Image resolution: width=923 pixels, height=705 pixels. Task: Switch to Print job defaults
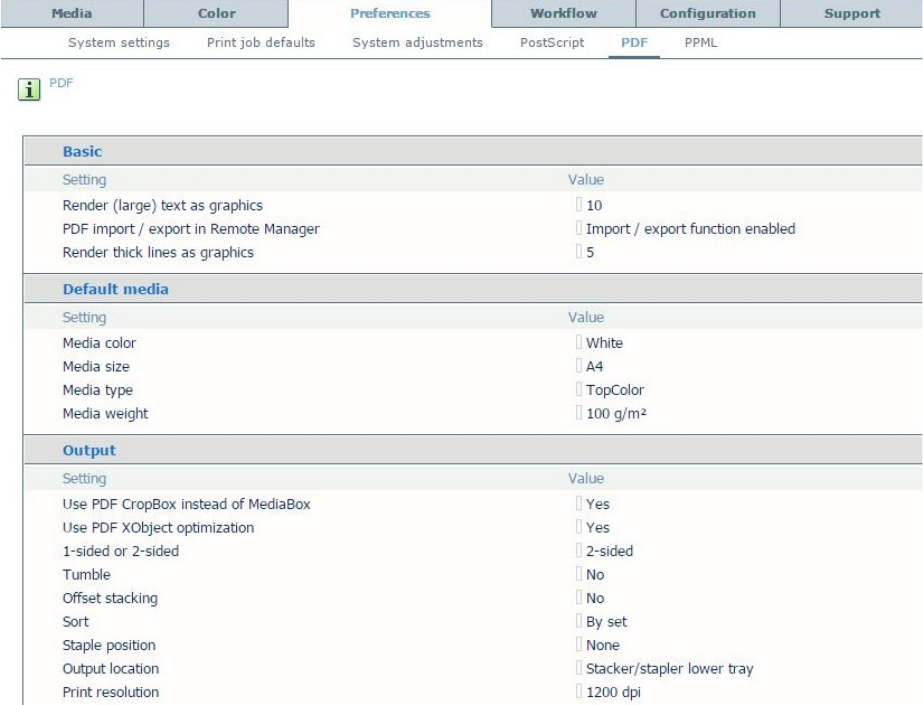[x=261, y=43]
